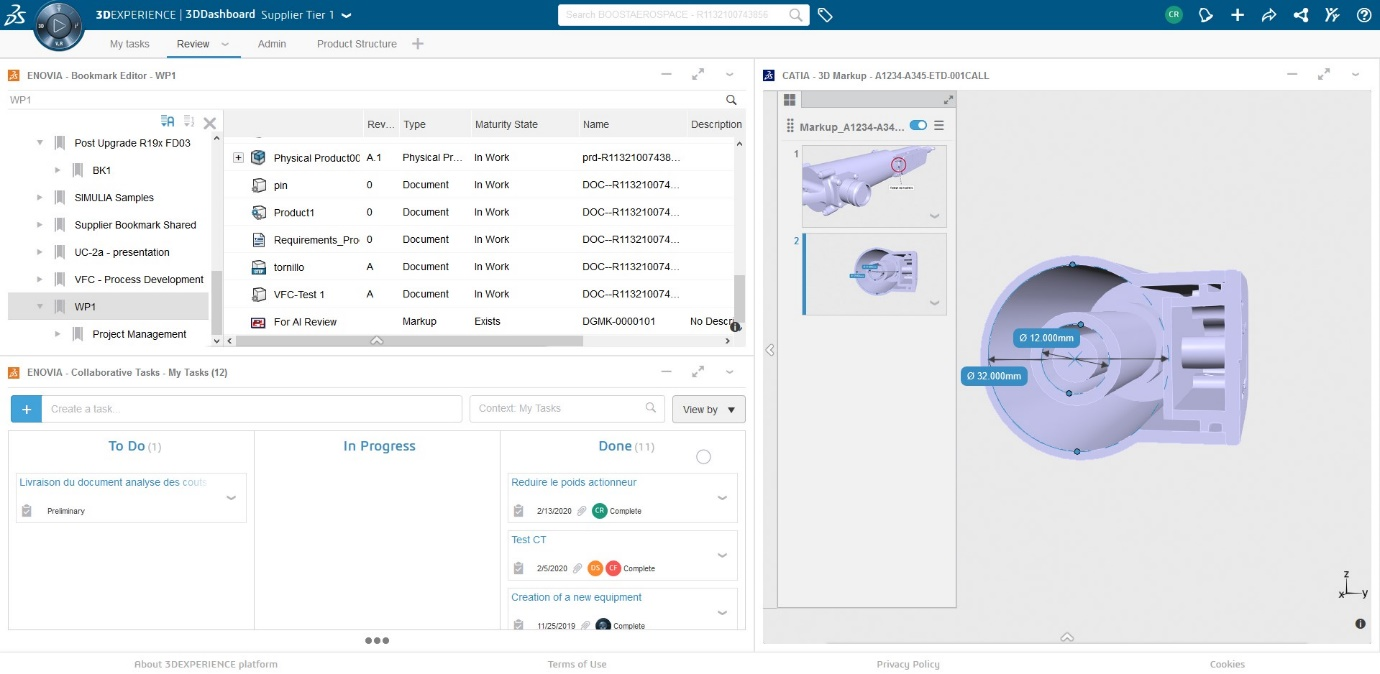Click the magnifier in Bookmark Editor search row
This screenshot has height=674, width=1380.
coord(731,100)
